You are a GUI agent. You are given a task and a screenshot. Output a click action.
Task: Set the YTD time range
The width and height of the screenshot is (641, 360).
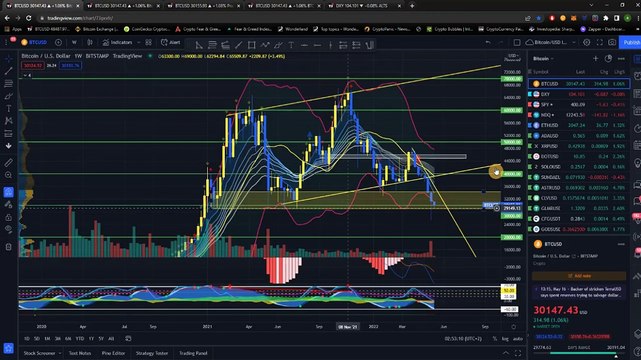coord(80,339)
